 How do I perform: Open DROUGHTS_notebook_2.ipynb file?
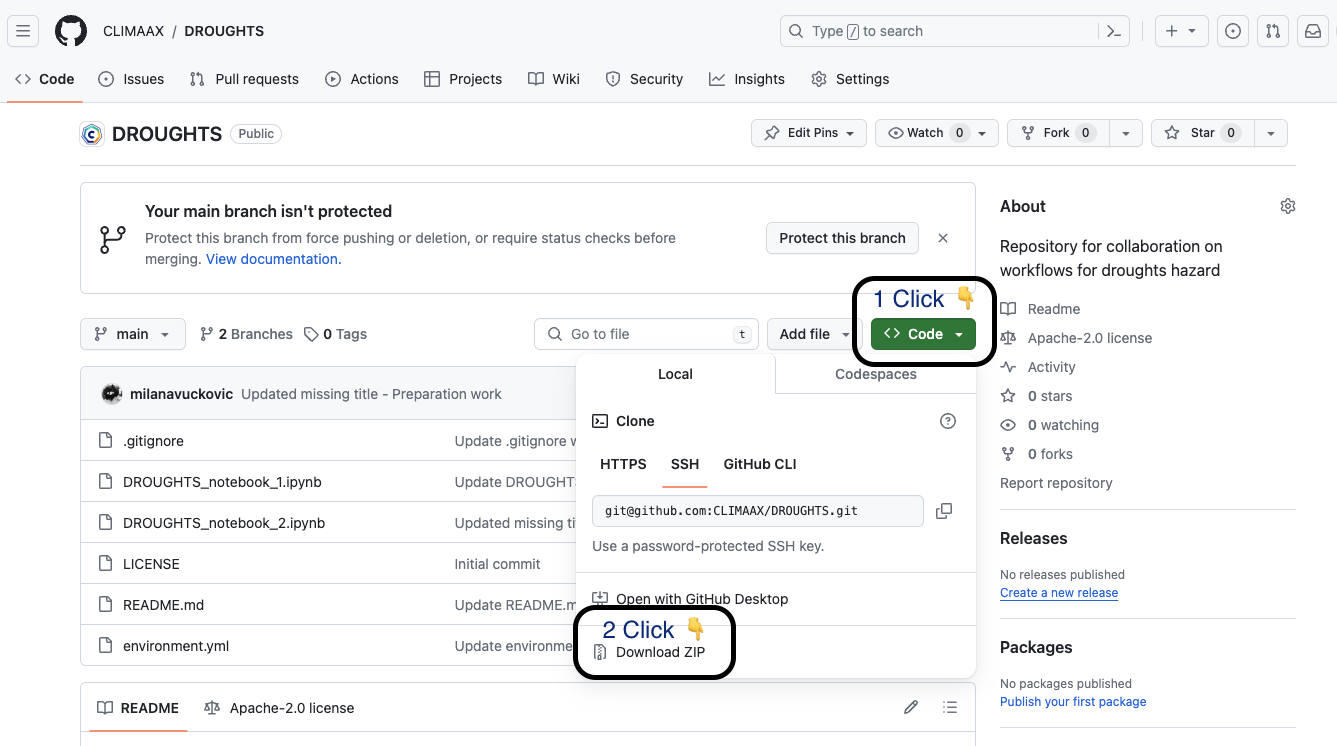[224, 523]
